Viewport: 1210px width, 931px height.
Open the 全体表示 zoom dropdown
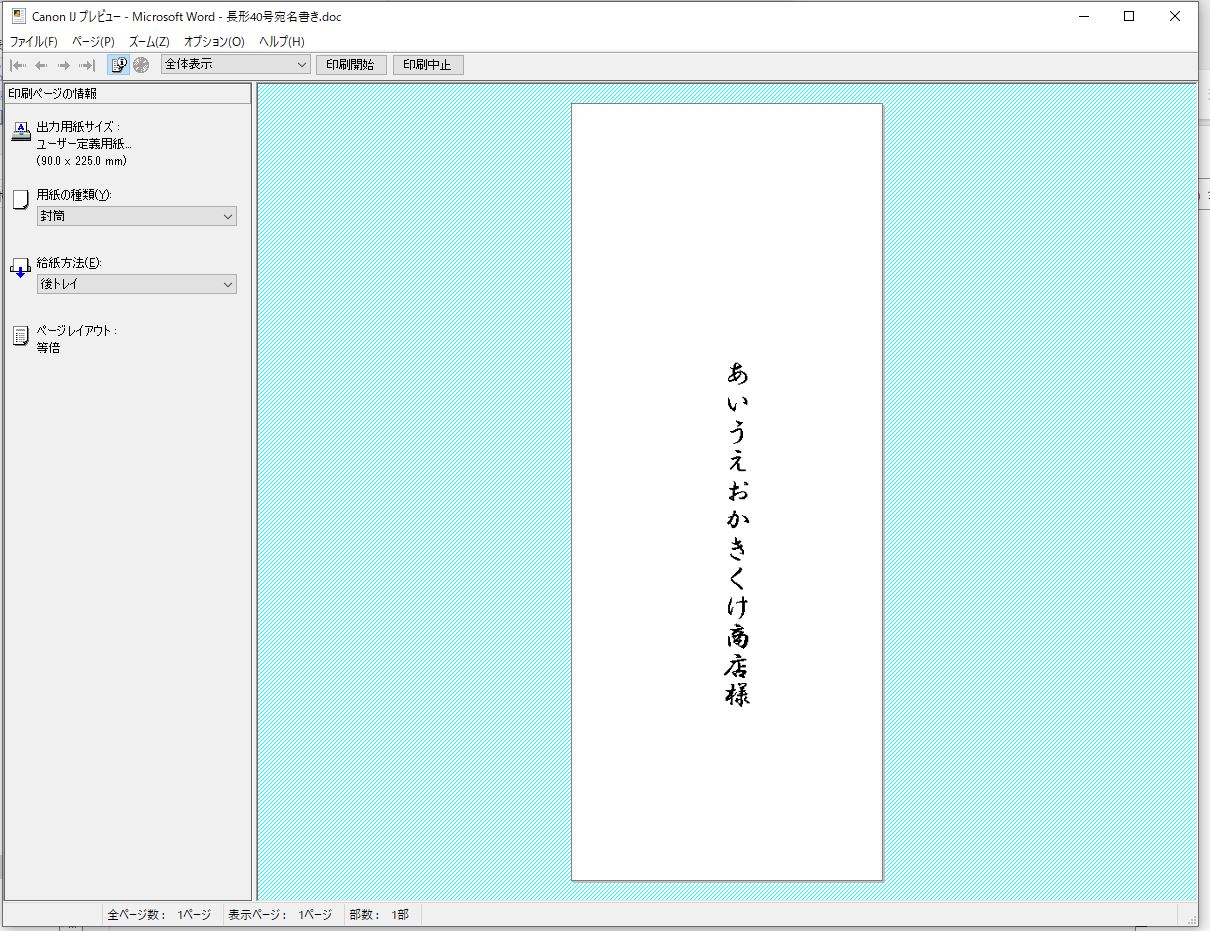coord(235,65)
